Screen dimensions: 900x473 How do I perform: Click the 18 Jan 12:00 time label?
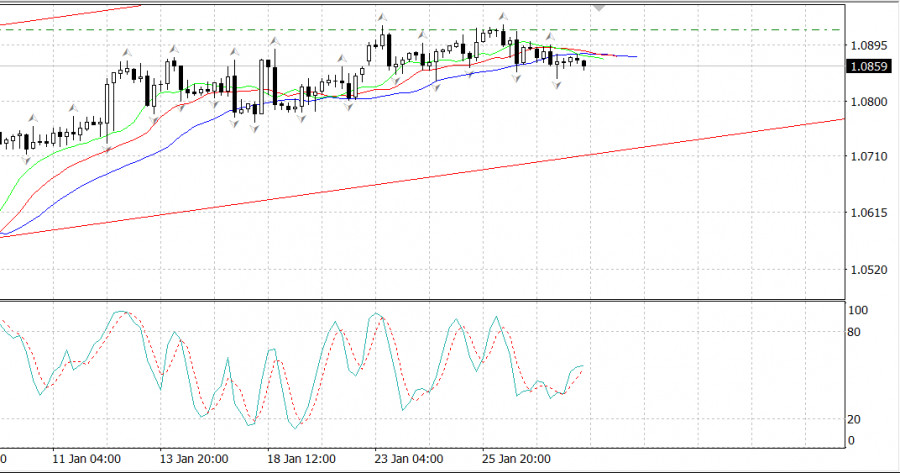pos(301,459)
